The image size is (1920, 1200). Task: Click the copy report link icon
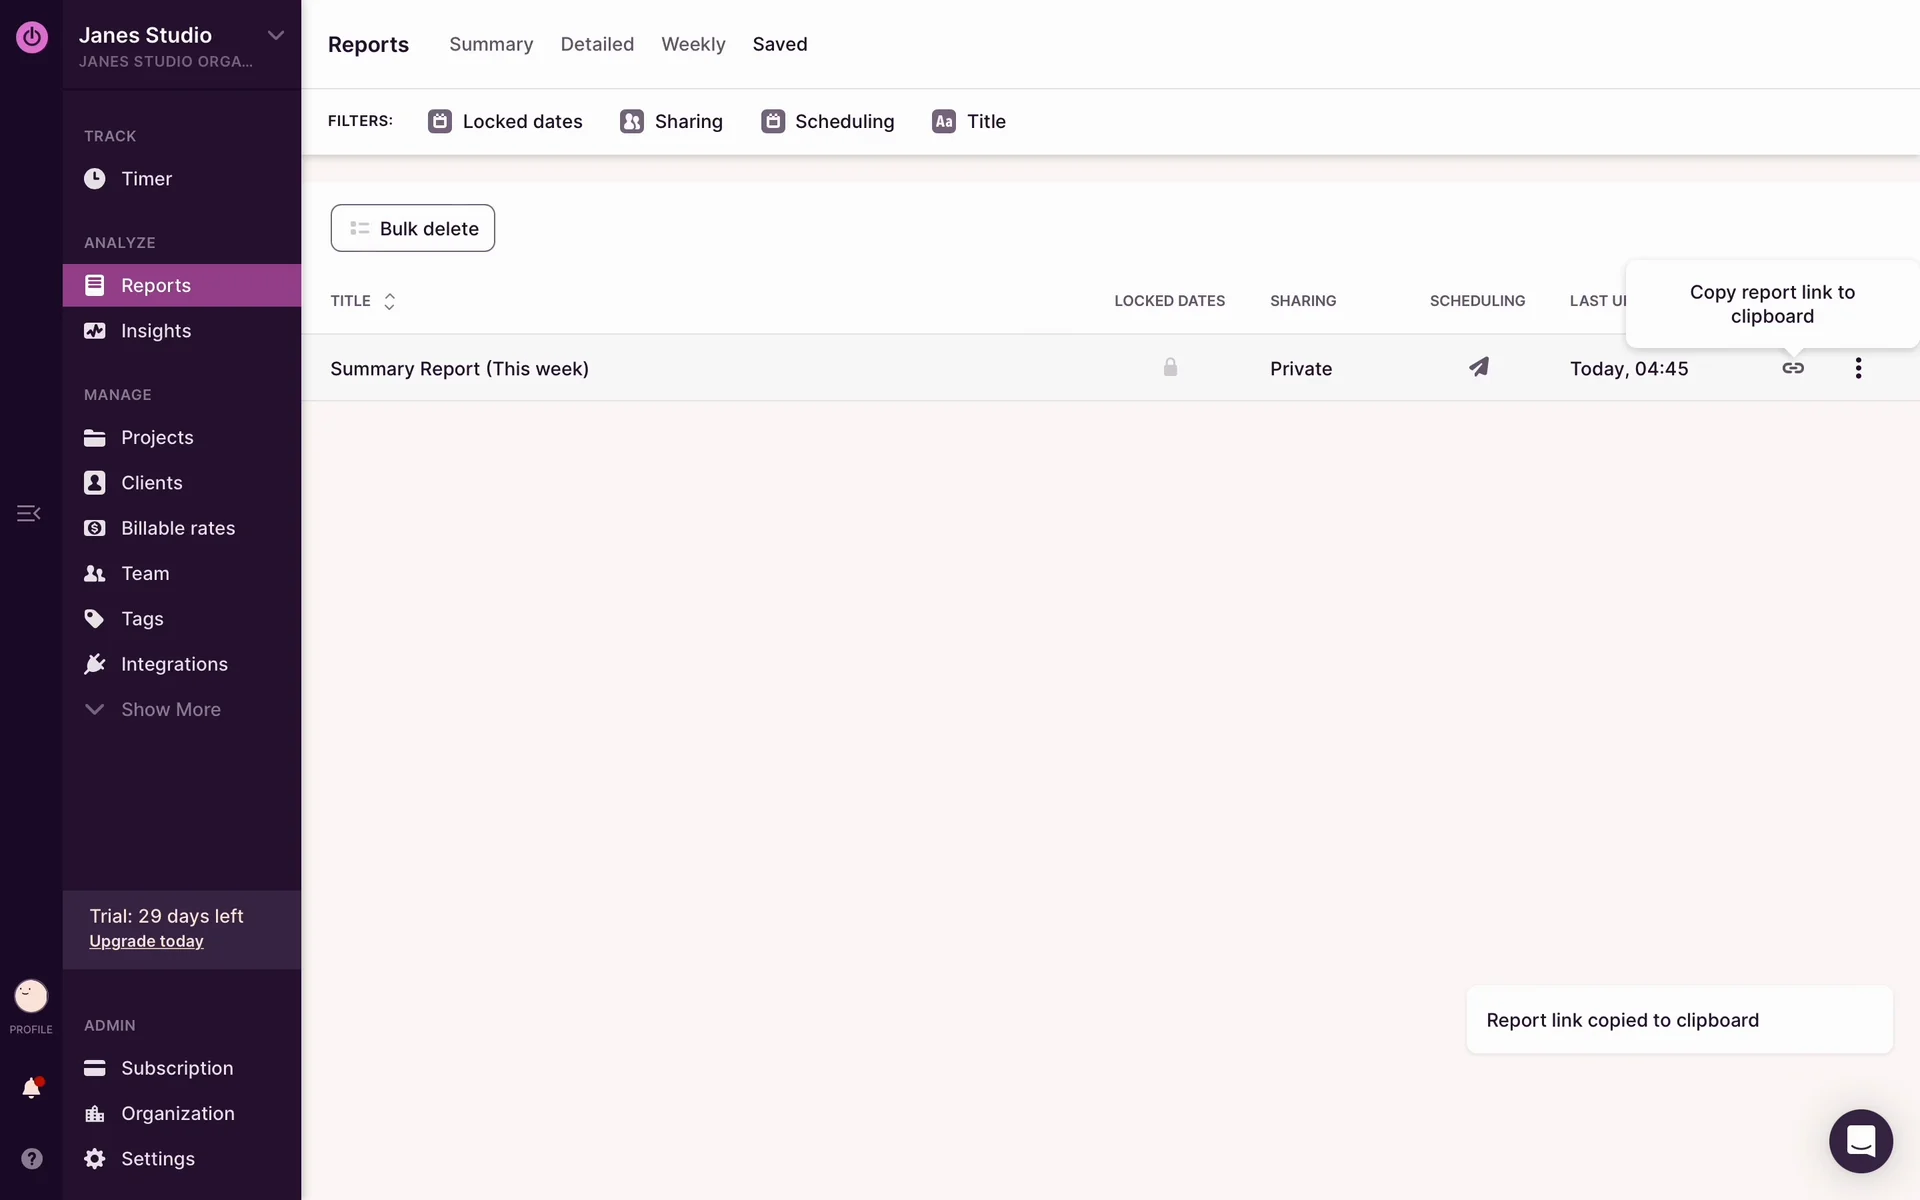click(1793, 368)
